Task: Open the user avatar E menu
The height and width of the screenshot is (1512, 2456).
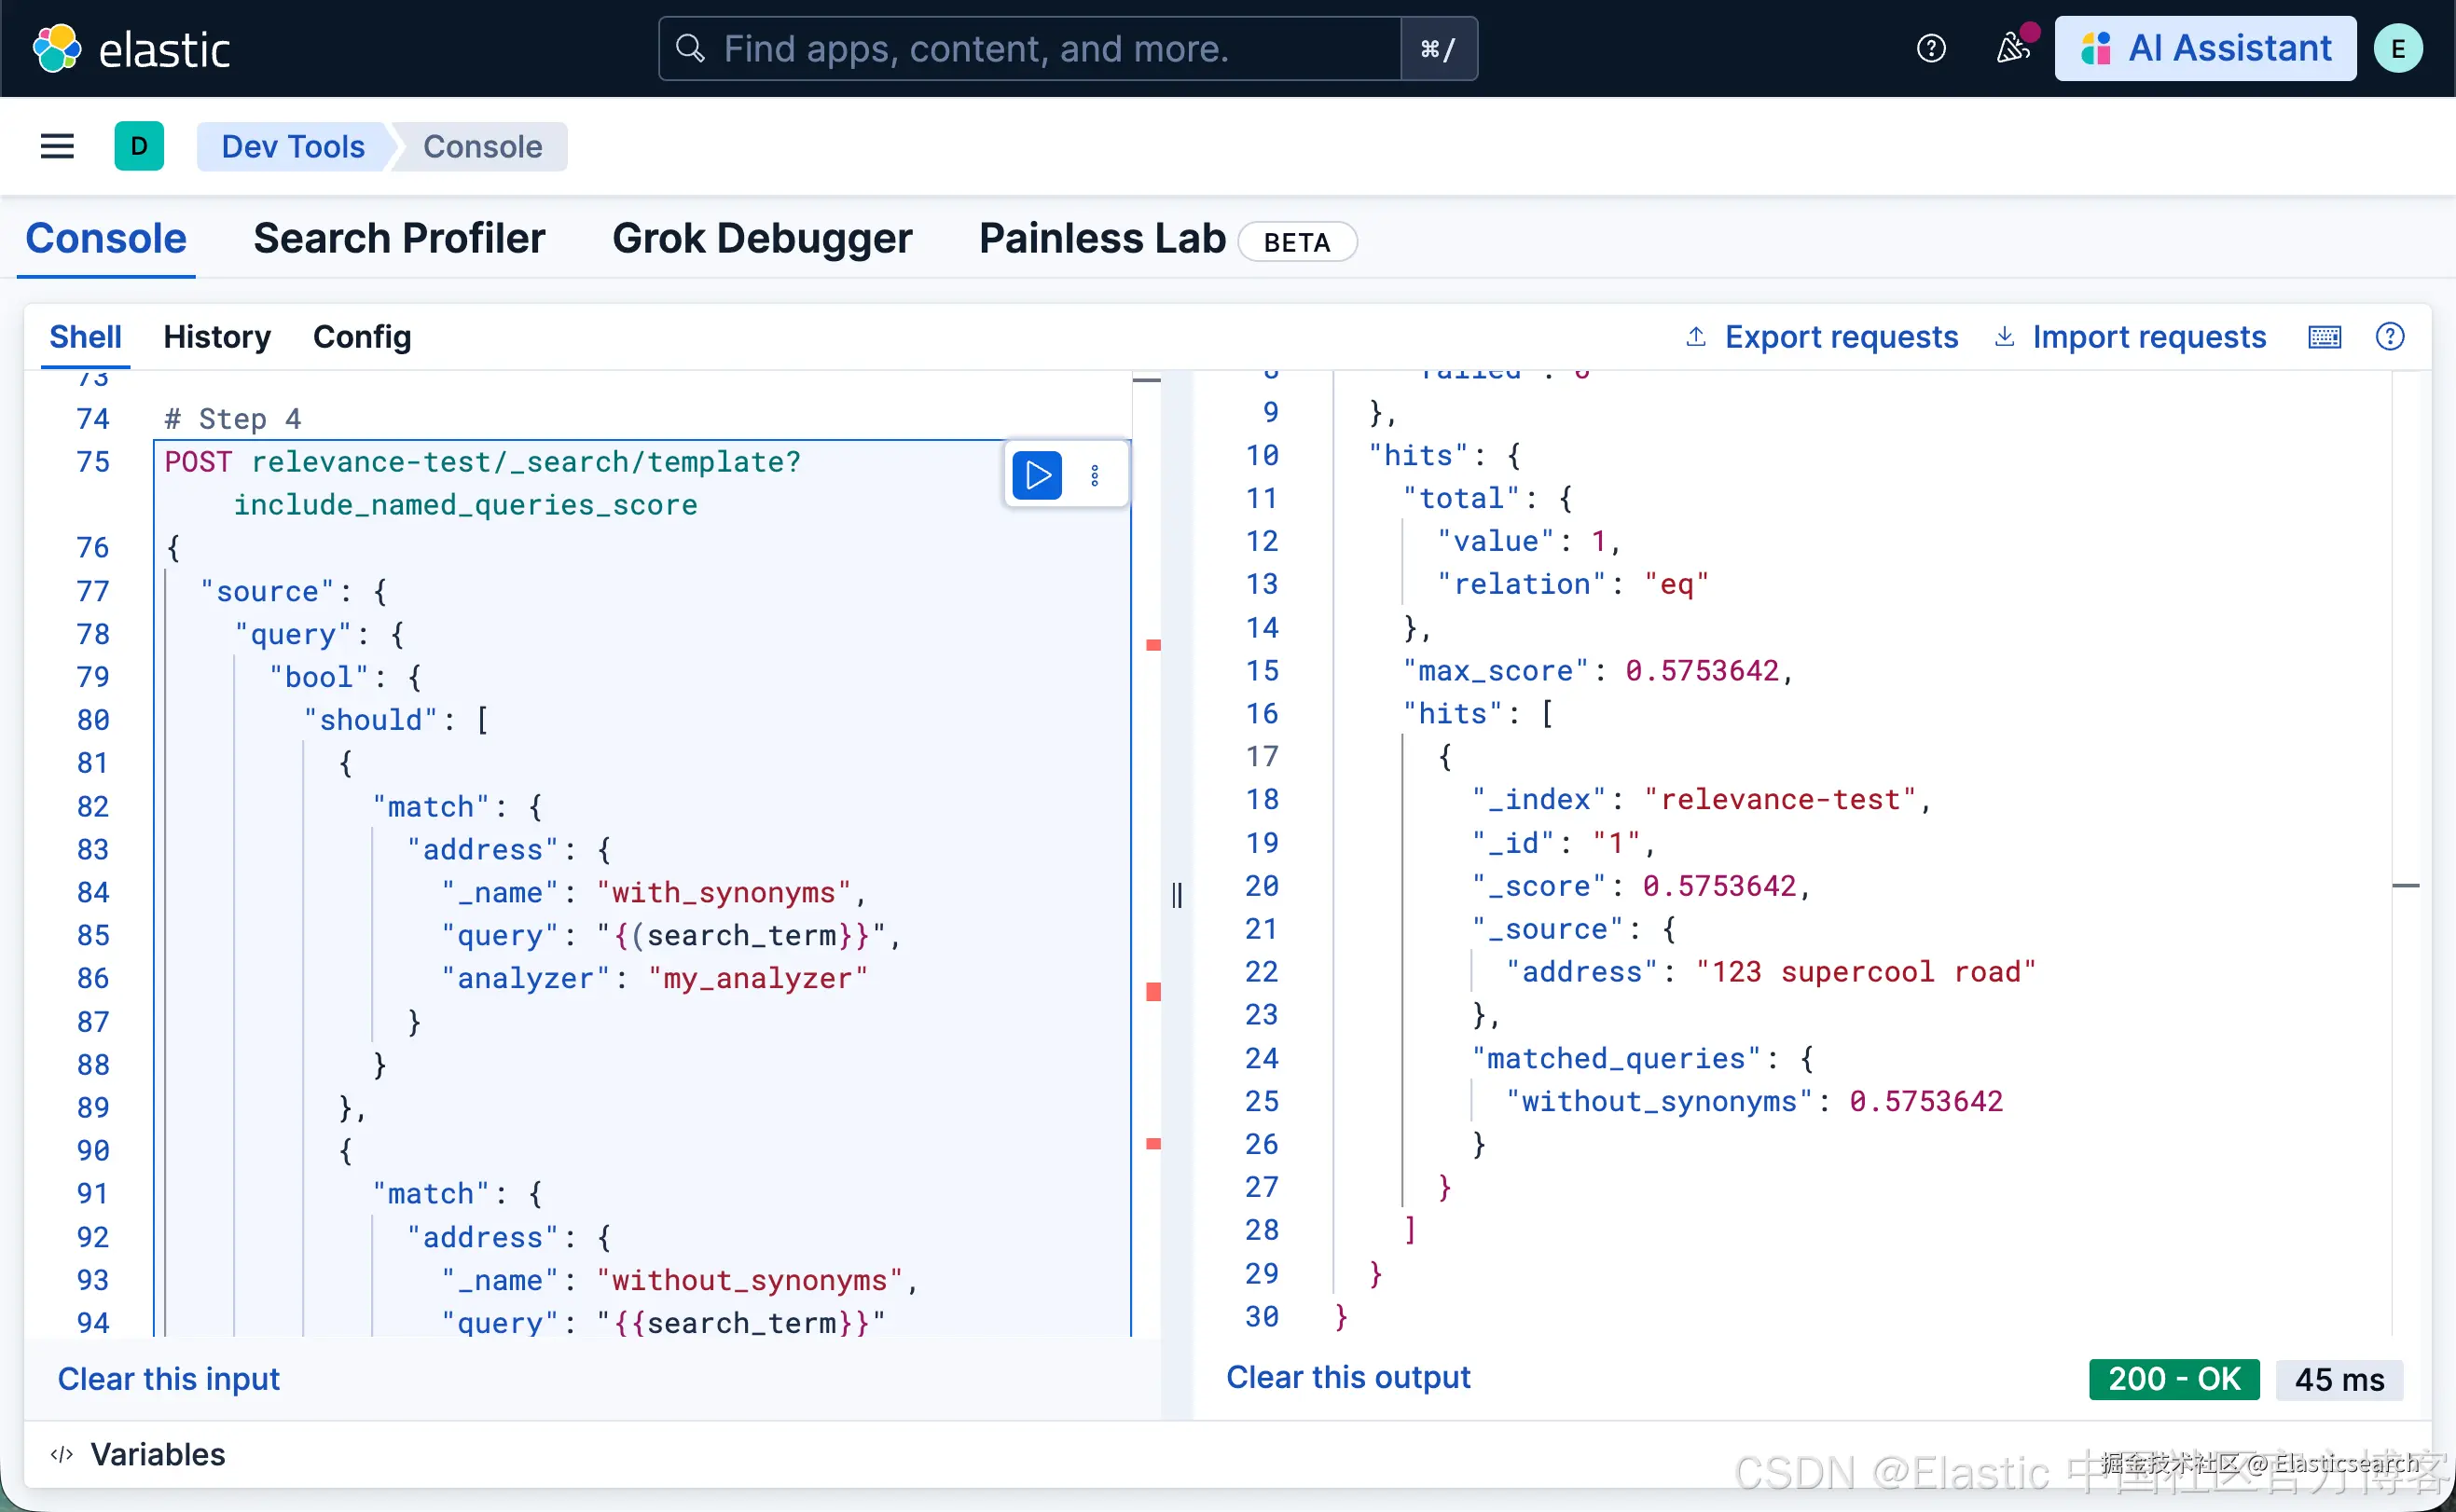Action: coord(2397,48)
